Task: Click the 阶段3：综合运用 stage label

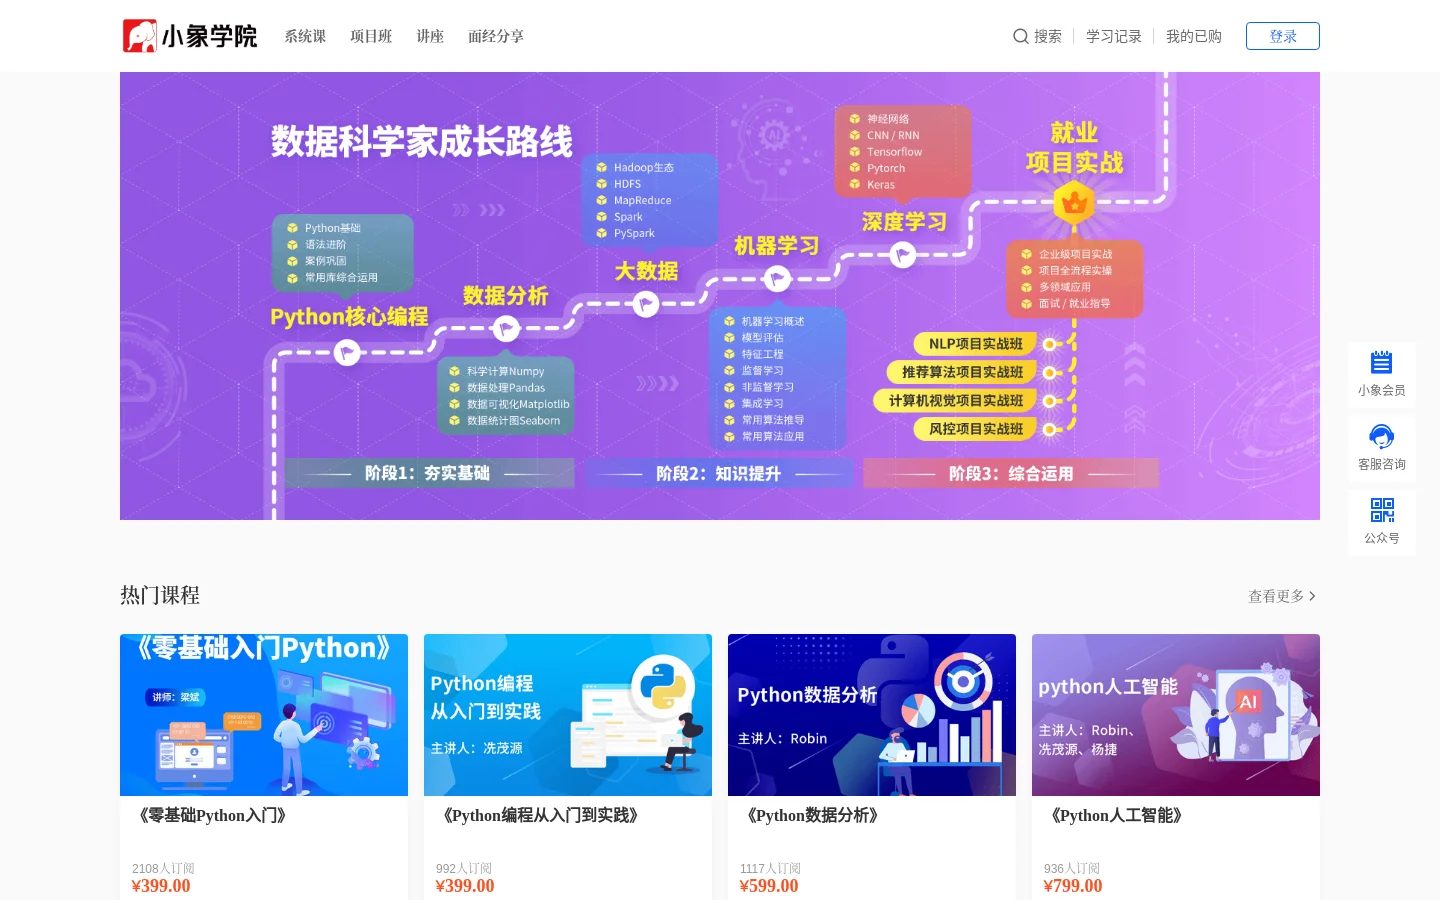Action: tap(1011, 473)
